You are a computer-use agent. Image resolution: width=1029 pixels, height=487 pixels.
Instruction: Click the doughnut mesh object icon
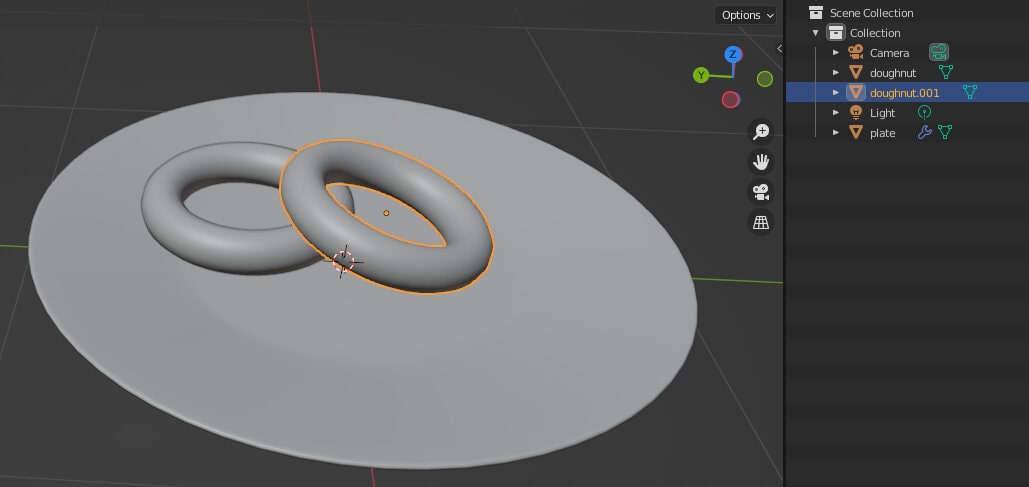coord(856,72)
